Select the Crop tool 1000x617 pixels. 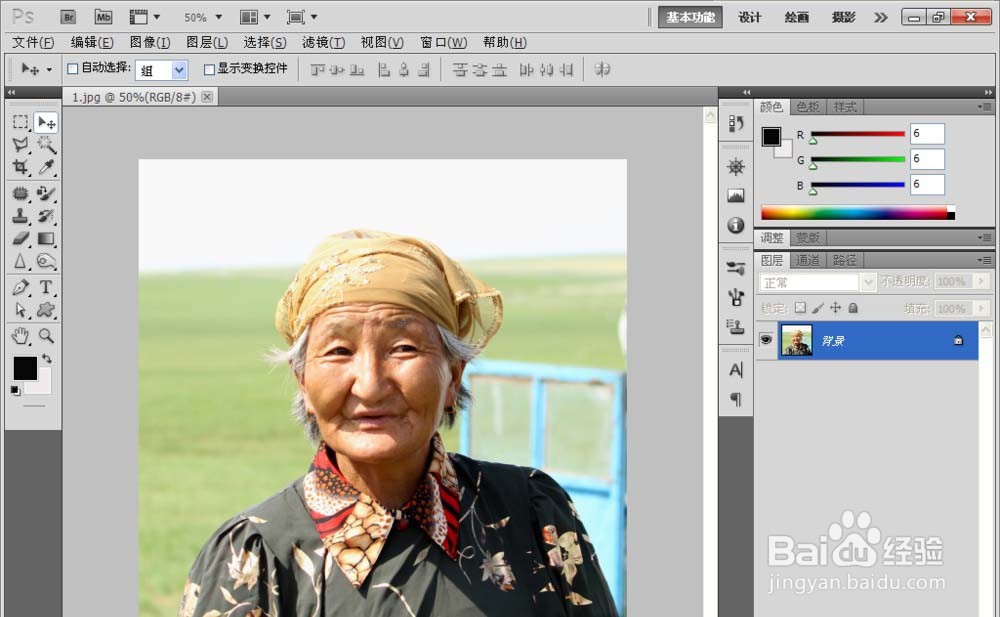pos(20,167)
